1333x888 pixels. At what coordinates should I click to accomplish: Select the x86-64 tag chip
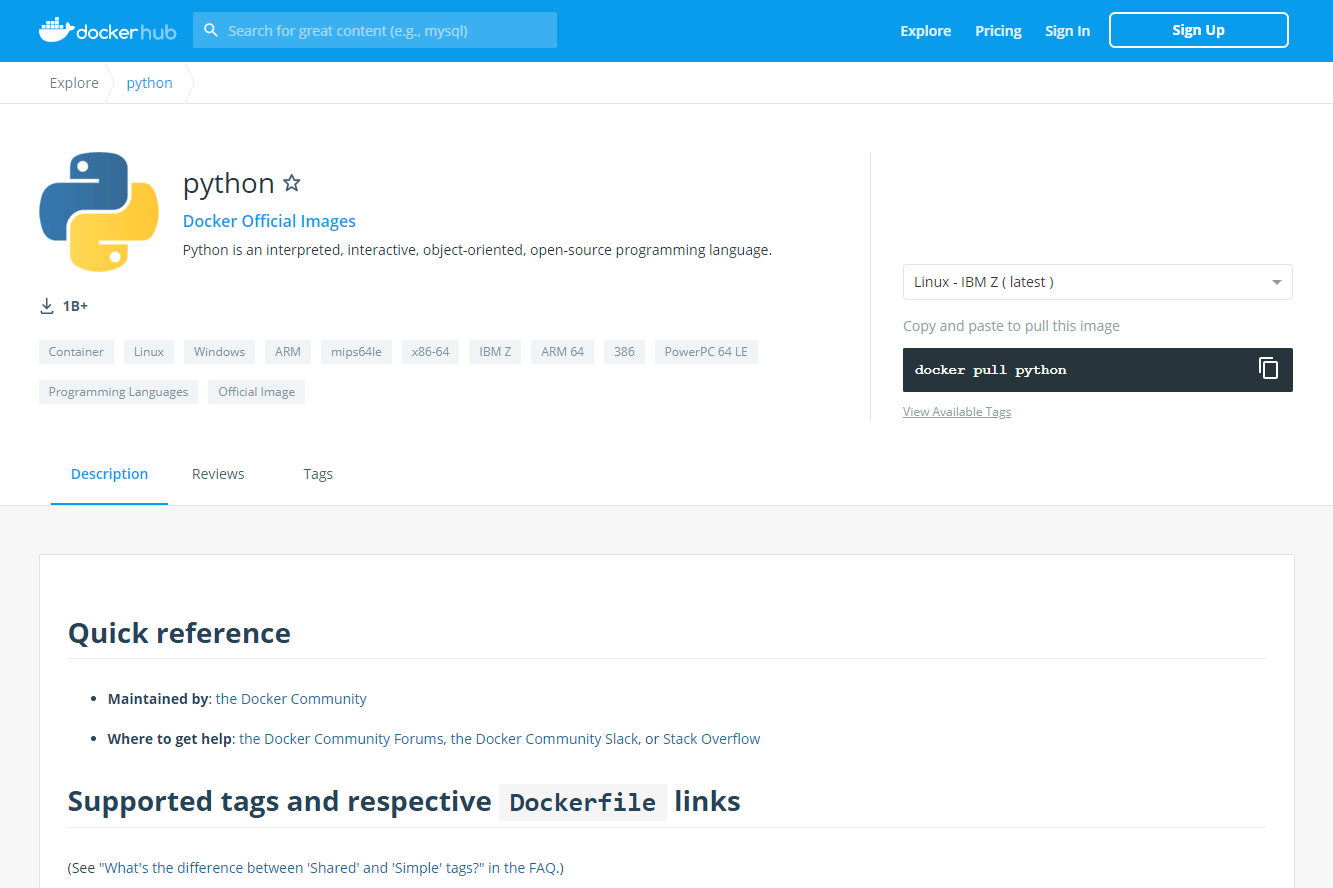click(430, 352)
